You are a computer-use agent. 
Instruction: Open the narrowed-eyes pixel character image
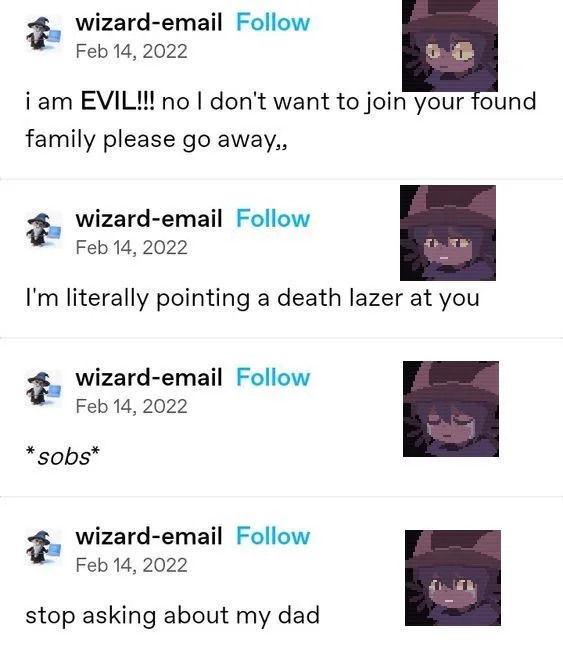click(448, 233)
